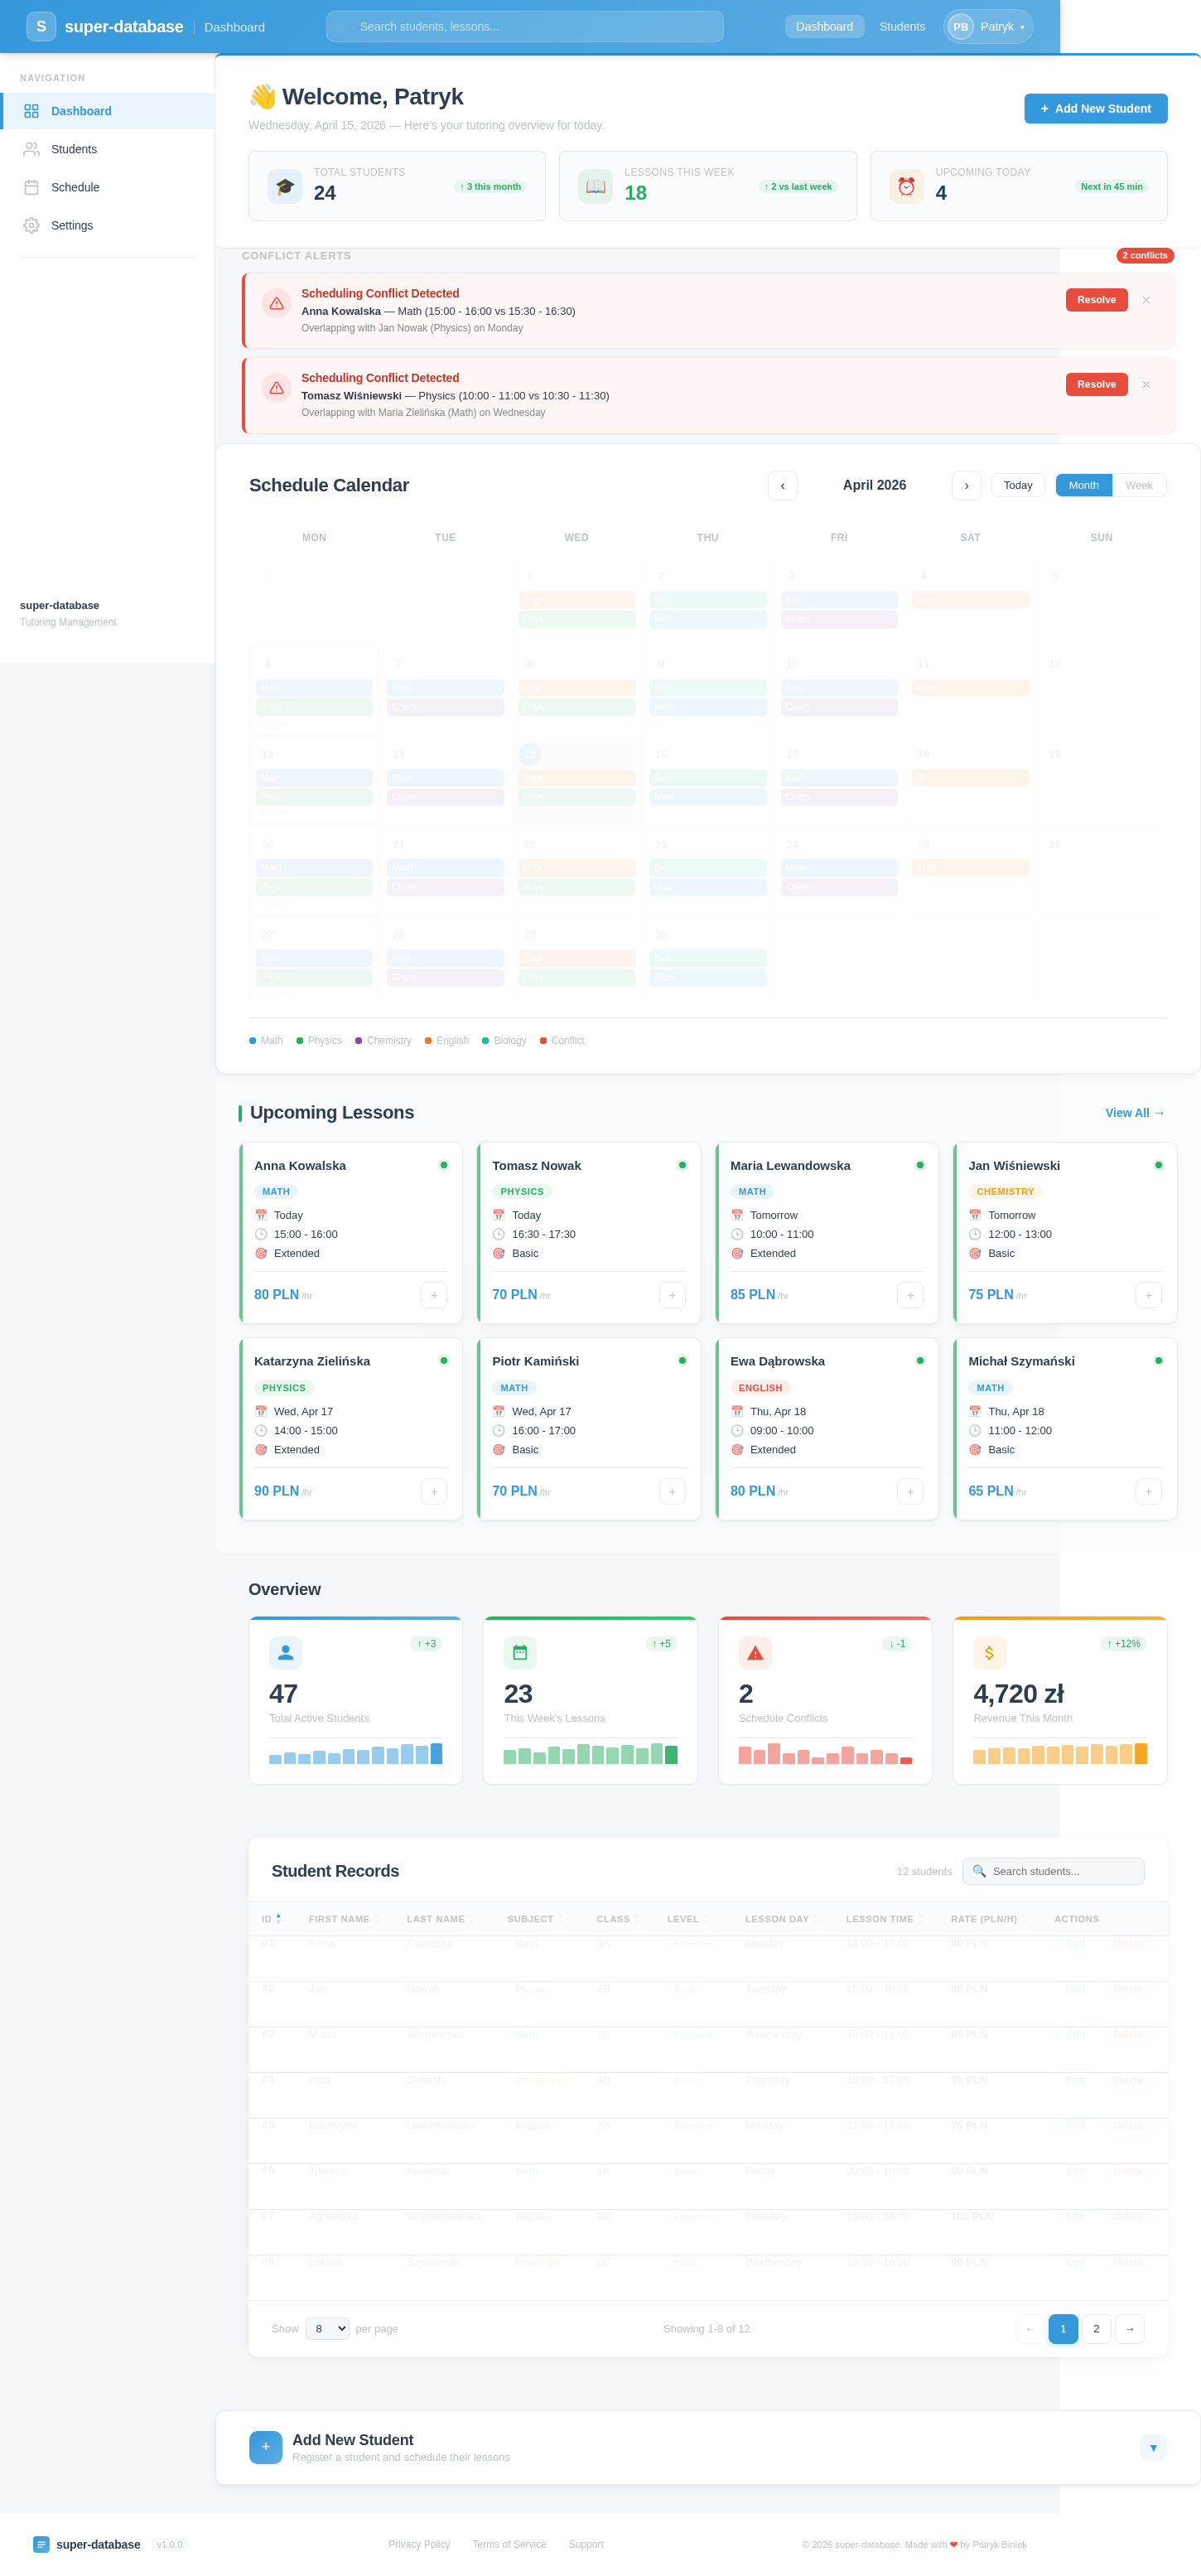Click plus button on Maria Lewandowska card
The height and width of the screenshot is (2576, 1201).
(x=910, y=1295)
